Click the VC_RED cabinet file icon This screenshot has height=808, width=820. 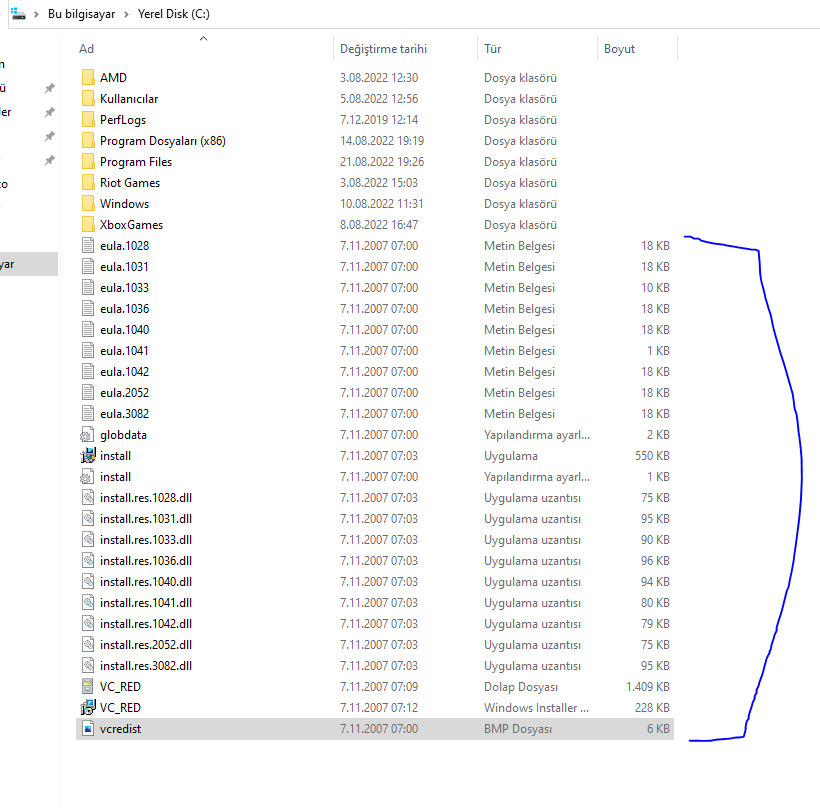tap(88, 686)
